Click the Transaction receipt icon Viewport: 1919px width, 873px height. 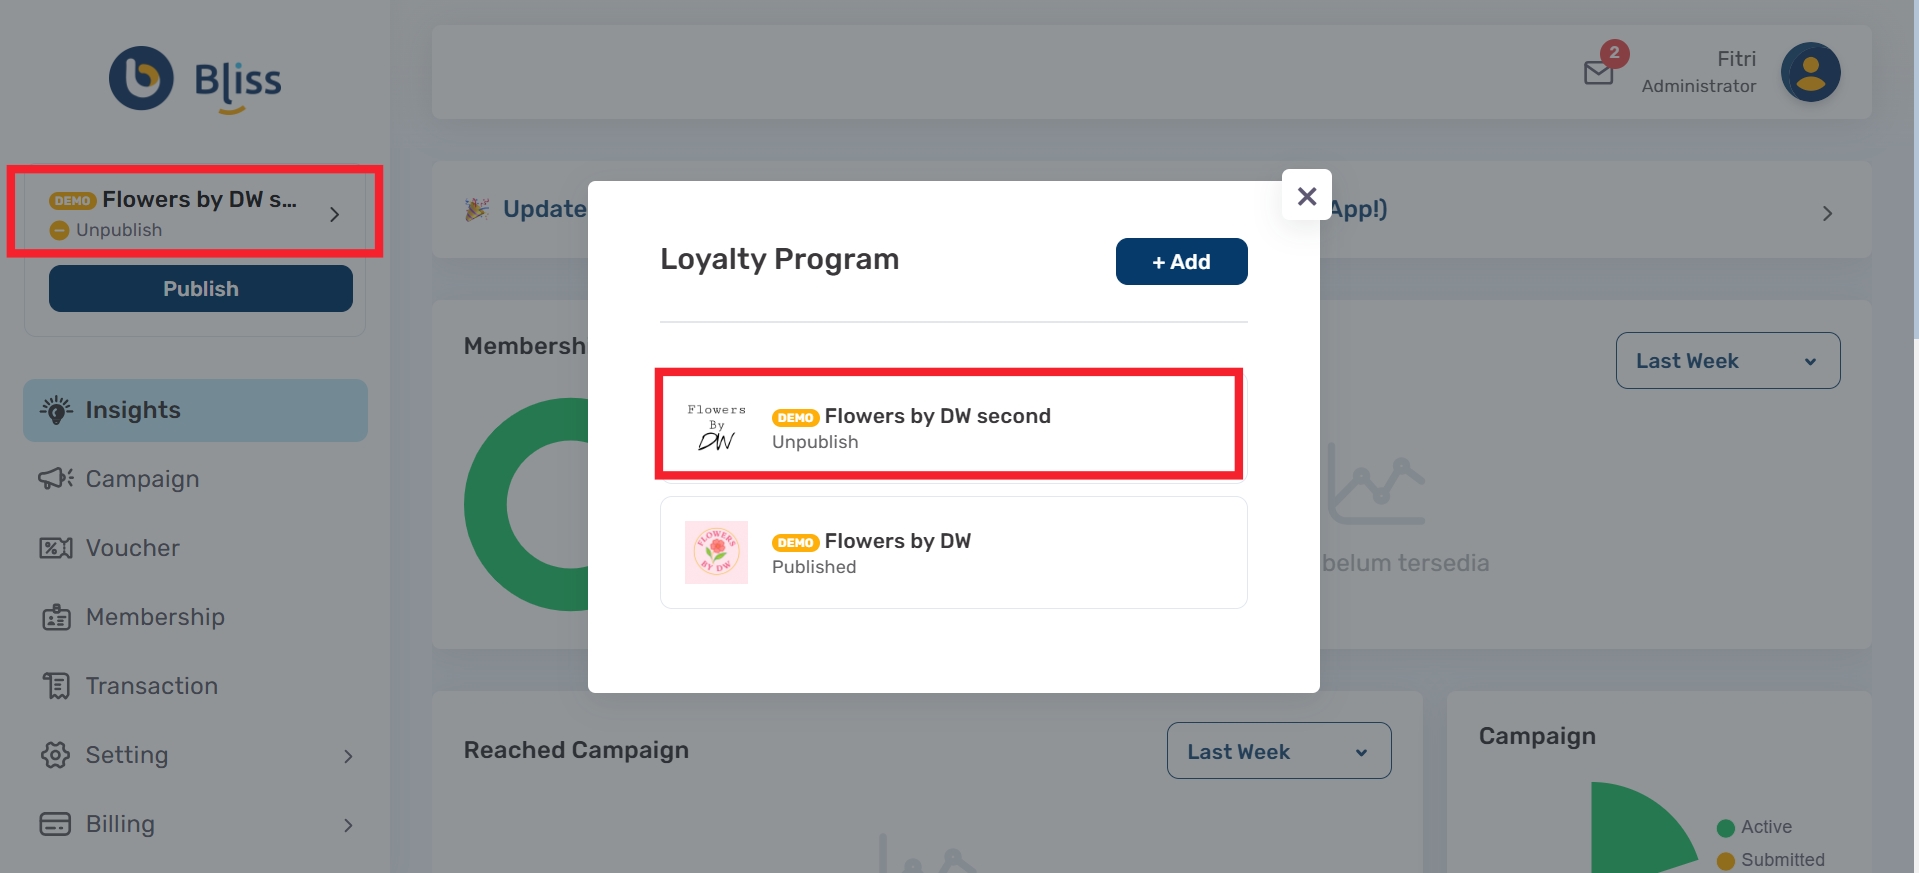click(x=56, y=686)
